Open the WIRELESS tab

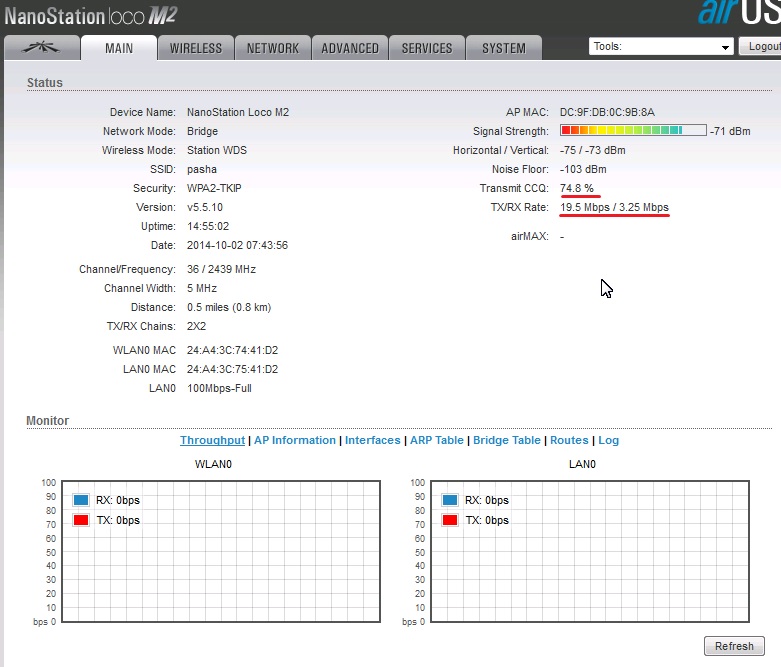(196, 48)
